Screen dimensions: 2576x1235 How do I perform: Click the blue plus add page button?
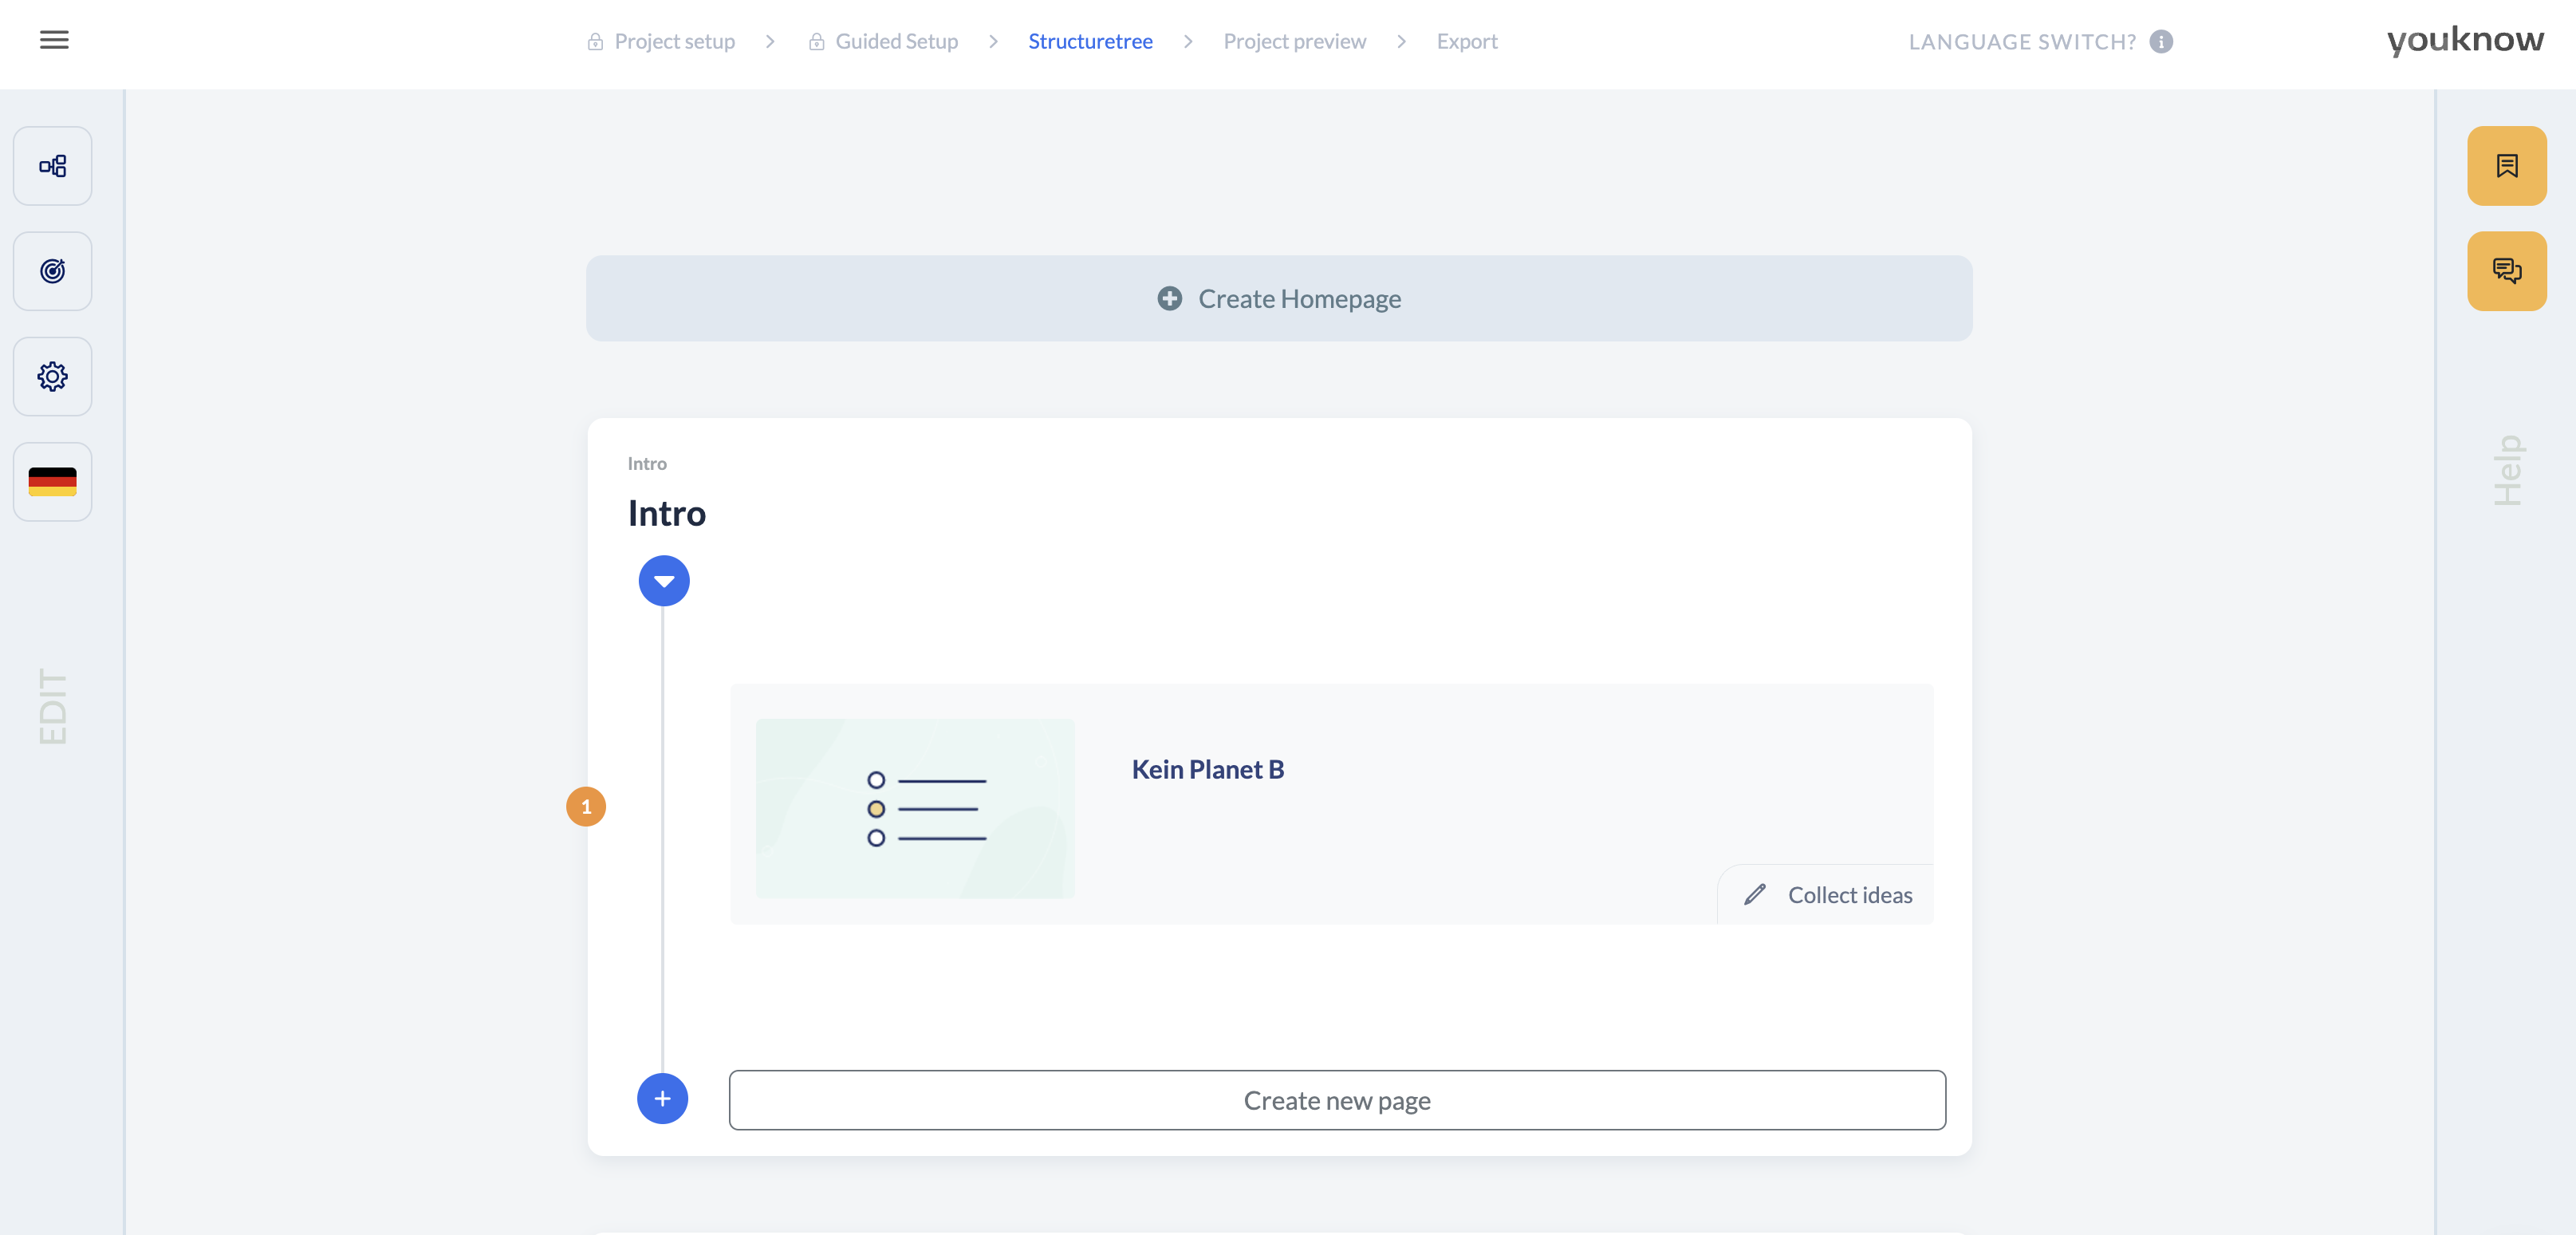click(662, 1099)
